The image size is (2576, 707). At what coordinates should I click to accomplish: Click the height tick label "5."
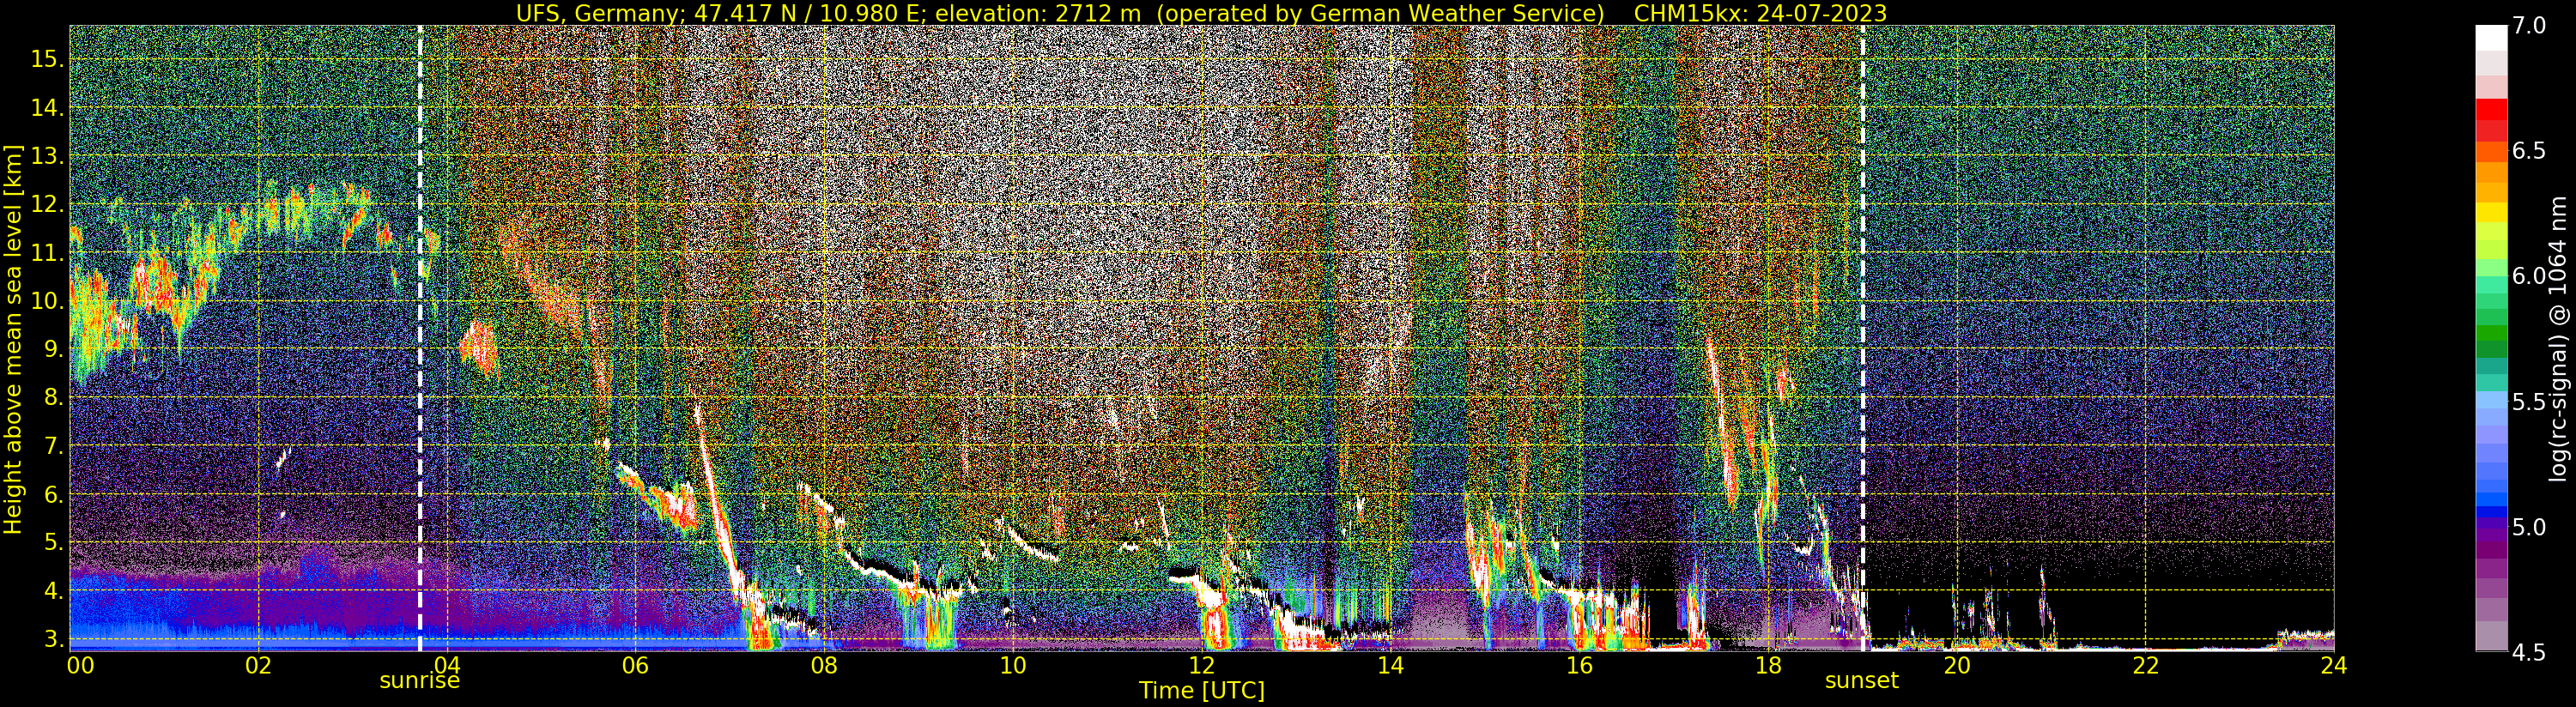click(54, 542)
